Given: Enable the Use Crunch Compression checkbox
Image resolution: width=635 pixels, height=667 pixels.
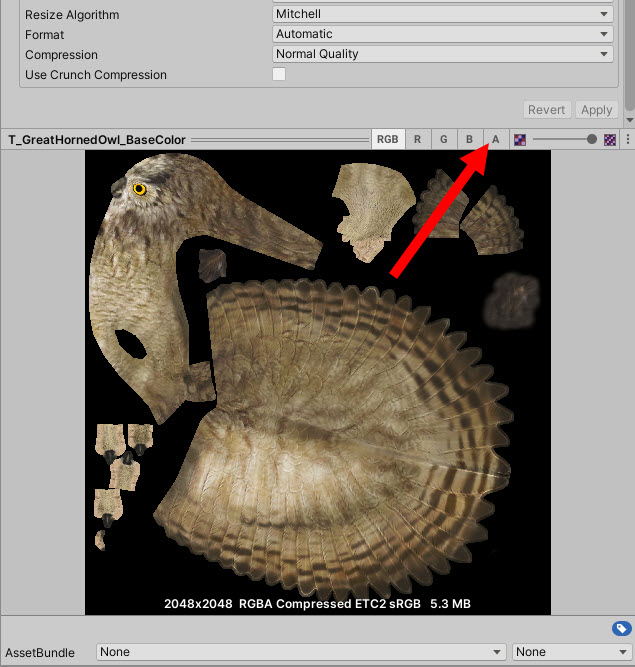Looking at the screenshot, I should click(x=279, y=74).
